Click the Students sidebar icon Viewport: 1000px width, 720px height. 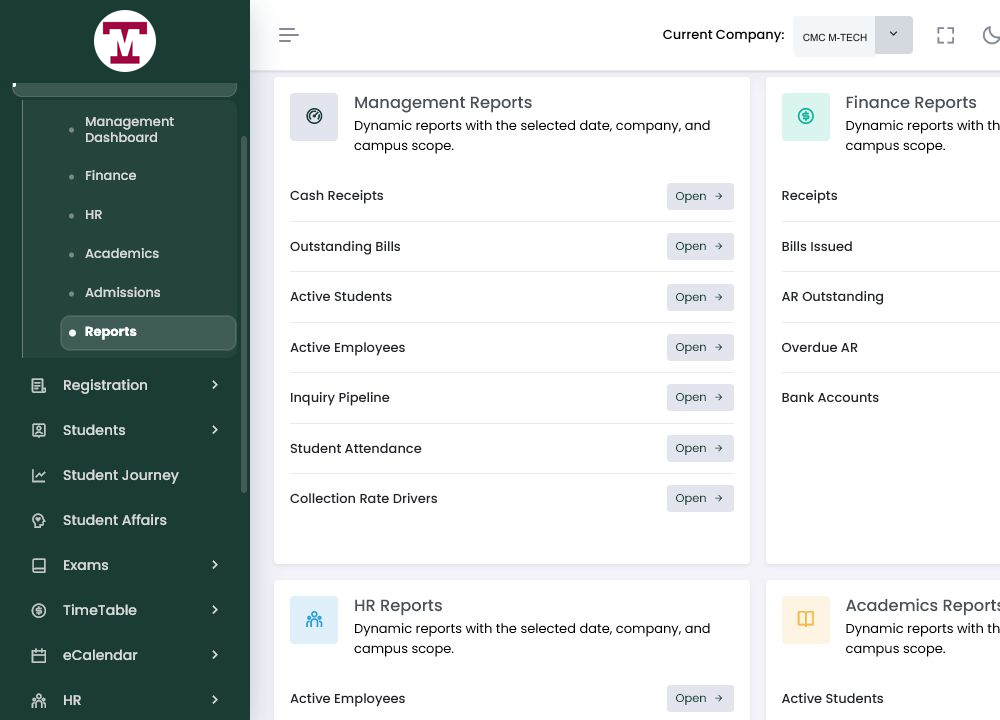38,430
